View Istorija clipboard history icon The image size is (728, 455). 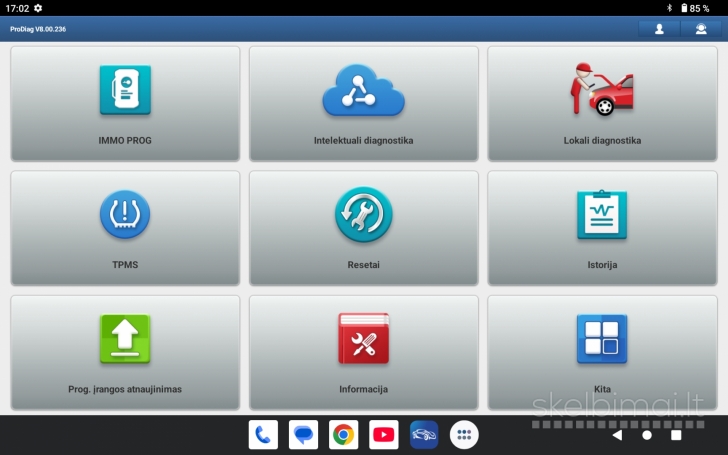click(x=602, y=215)
